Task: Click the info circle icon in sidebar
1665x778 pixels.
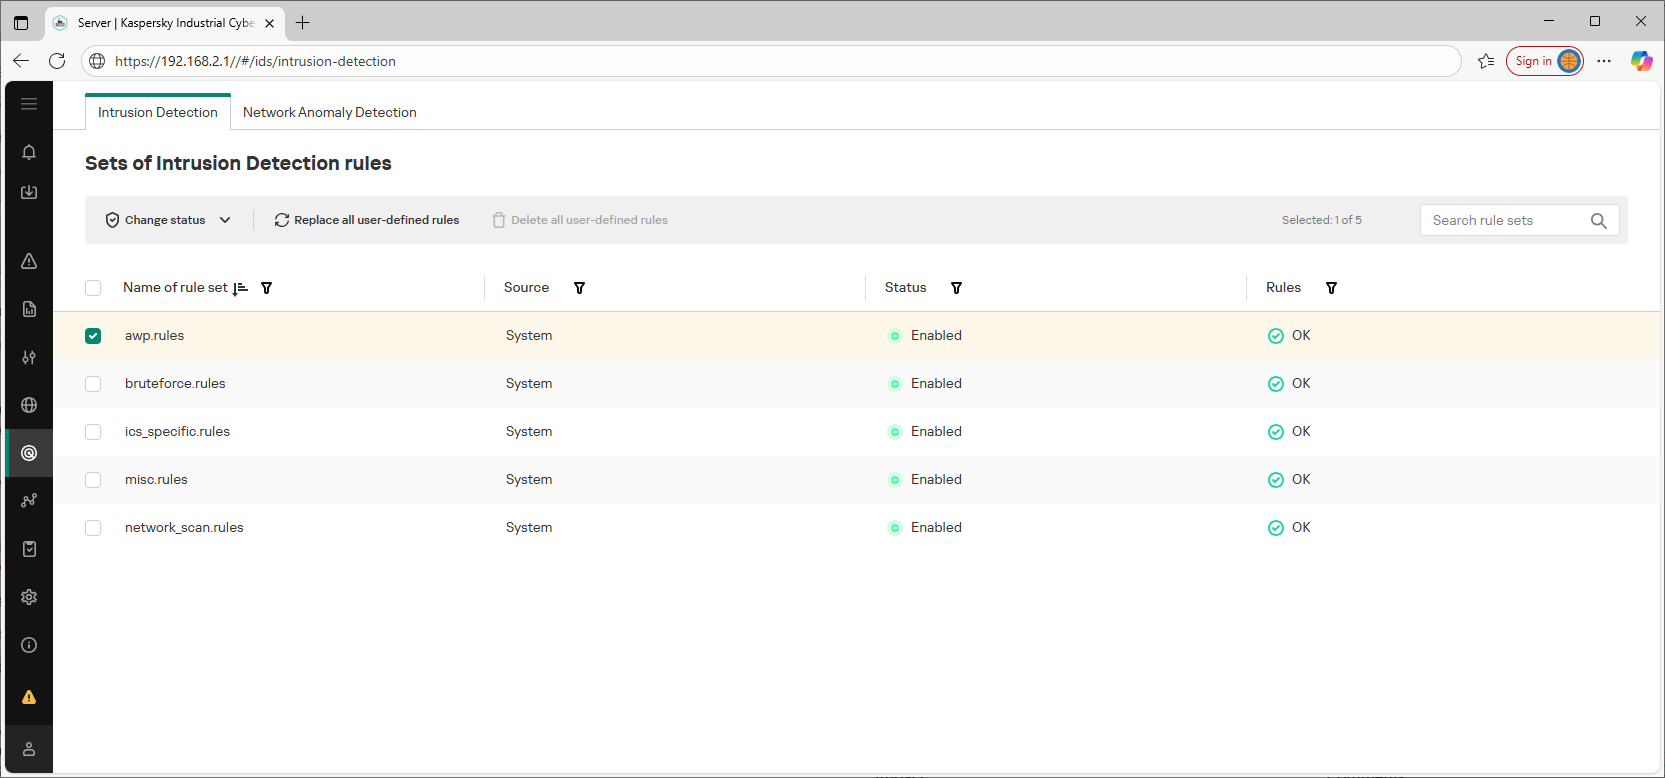Action: tap(29, 645)
